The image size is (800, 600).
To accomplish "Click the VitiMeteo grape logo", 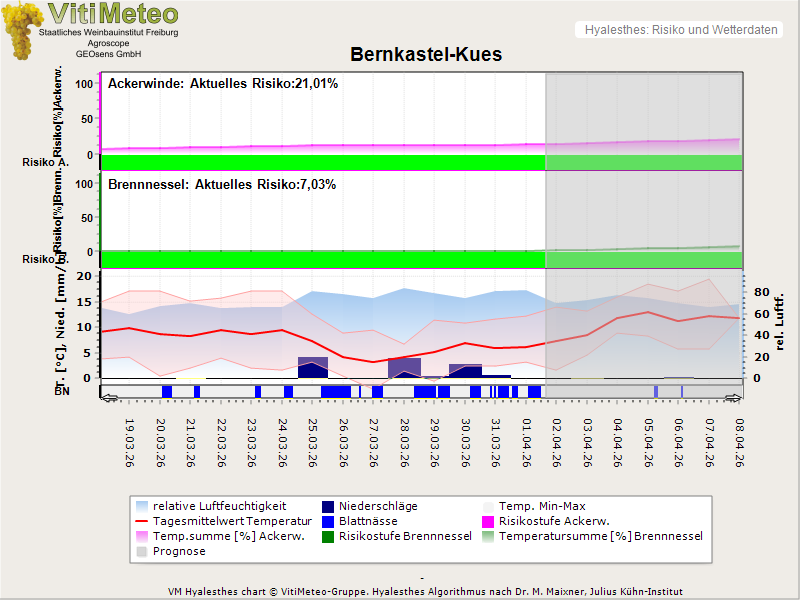I will click(x=22, y=29).
